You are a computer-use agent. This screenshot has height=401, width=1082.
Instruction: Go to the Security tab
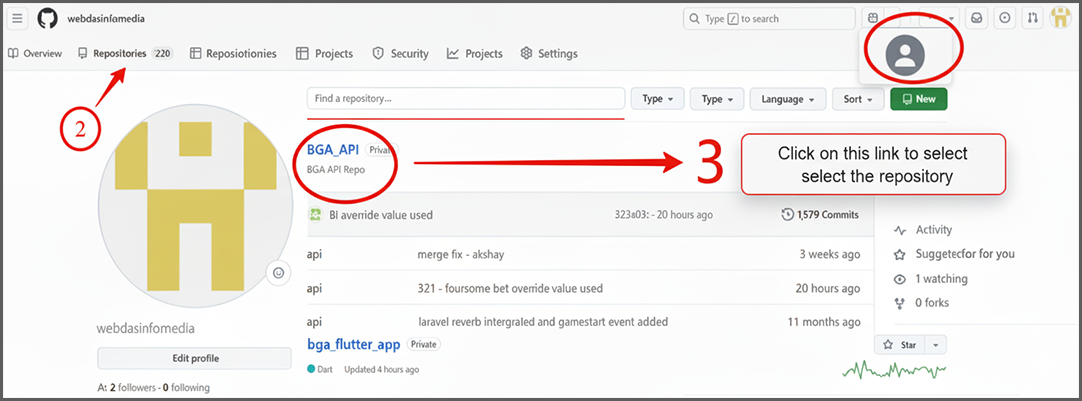(400, 54)
